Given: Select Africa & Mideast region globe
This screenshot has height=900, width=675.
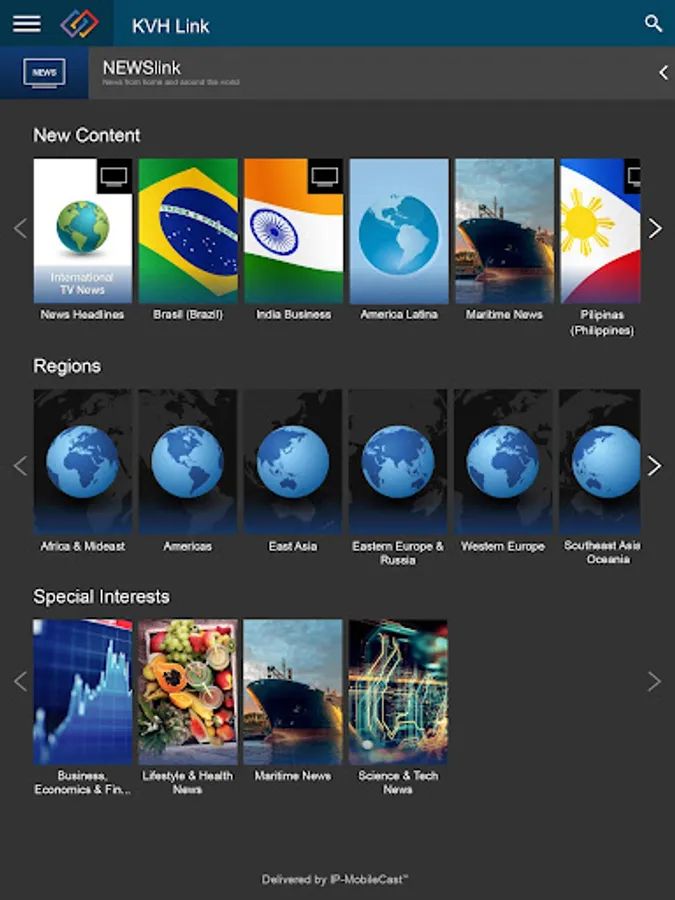Looking at the screenshot, I should (83, 461).
